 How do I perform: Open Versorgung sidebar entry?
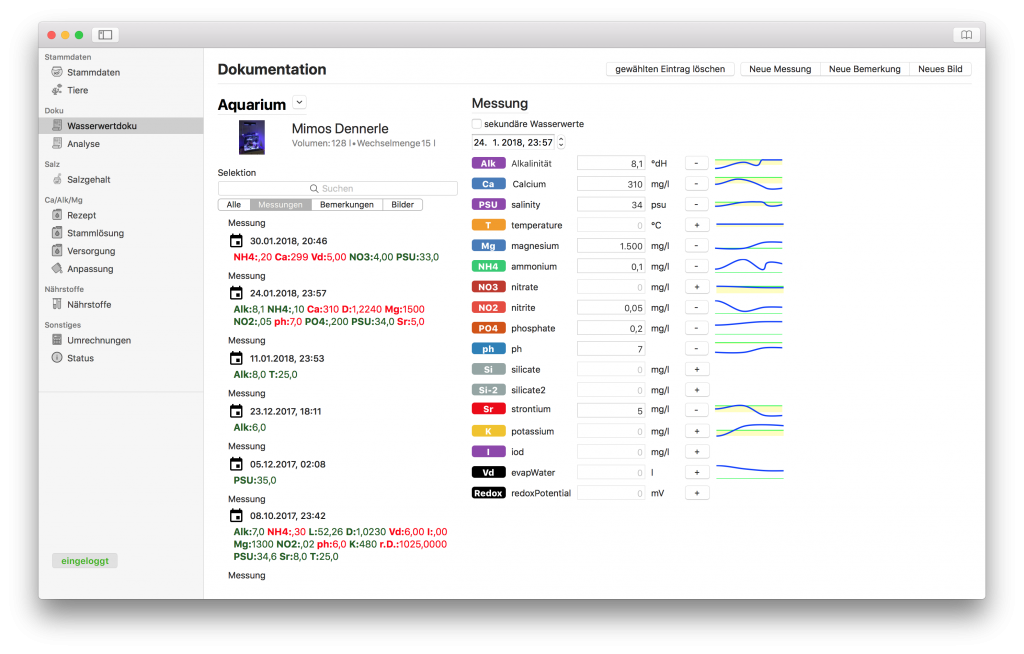(91, 251)
